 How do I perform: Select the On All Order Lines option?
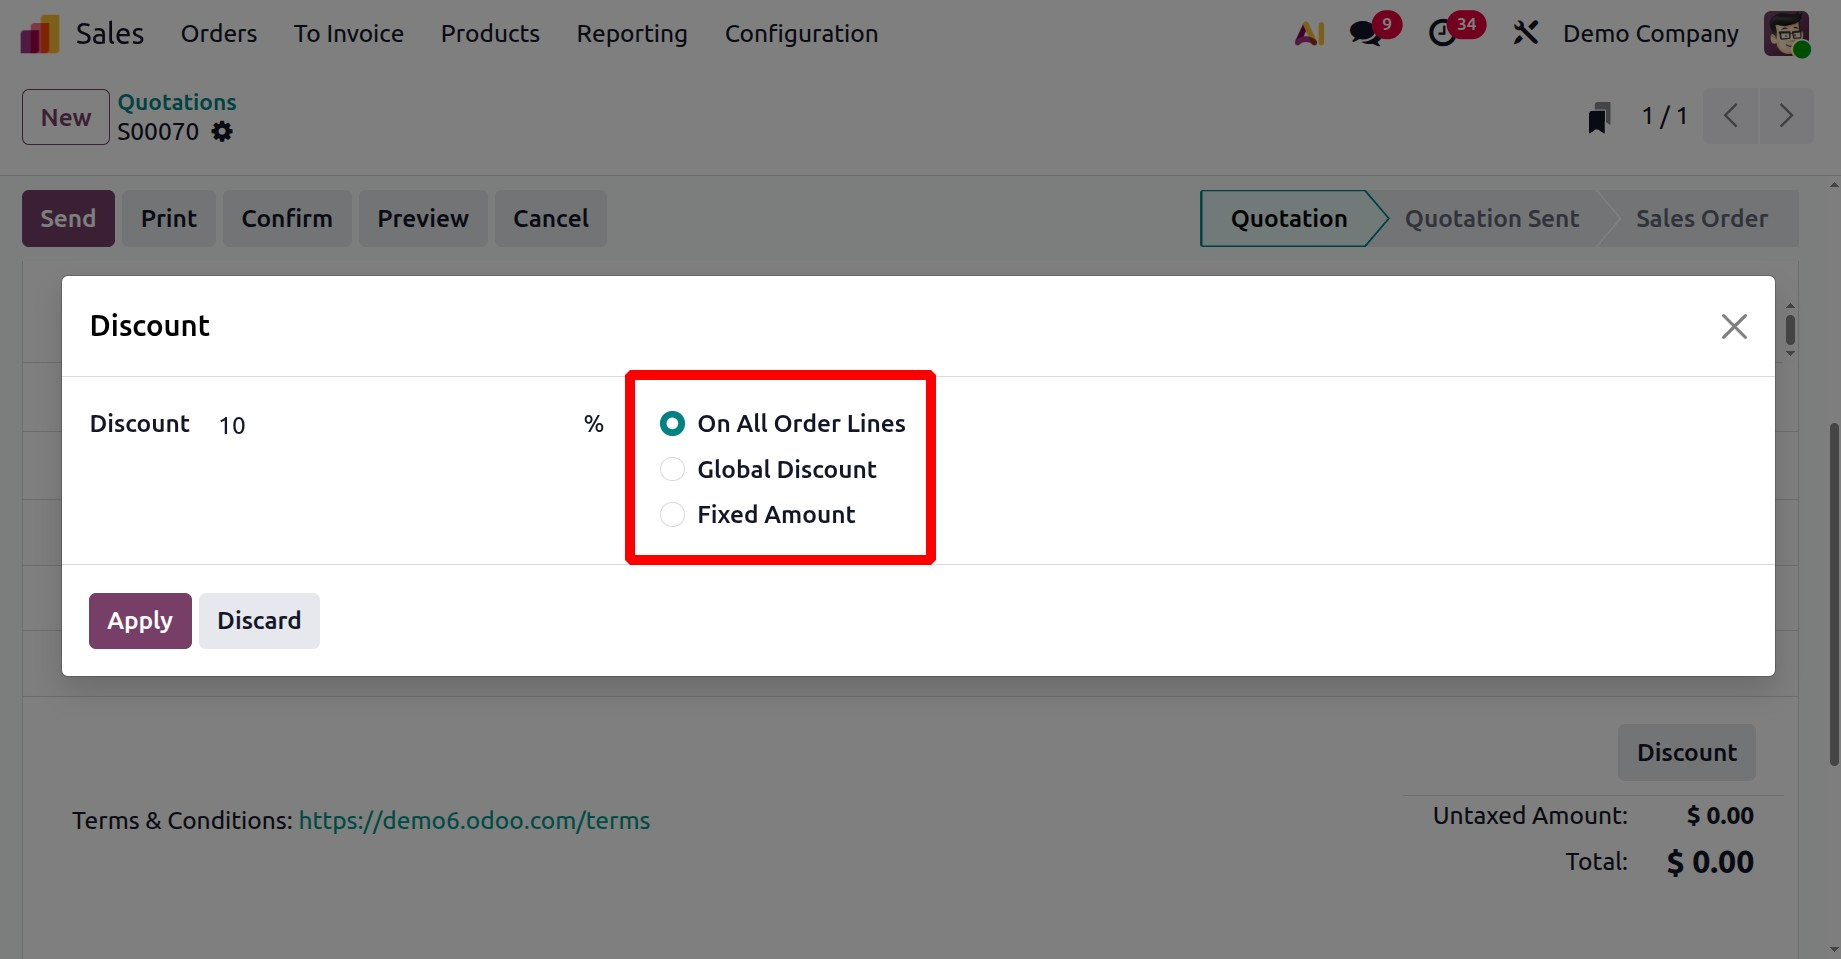(672, 423)
